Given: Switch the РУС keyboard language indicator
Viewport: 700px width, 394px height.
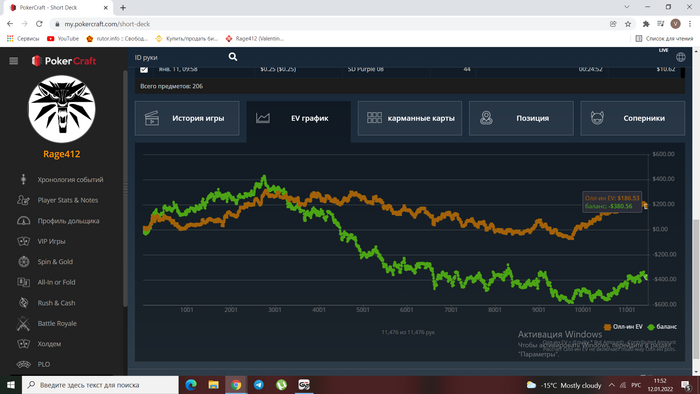Looking at the screenshot, I should tap(636, 385).
